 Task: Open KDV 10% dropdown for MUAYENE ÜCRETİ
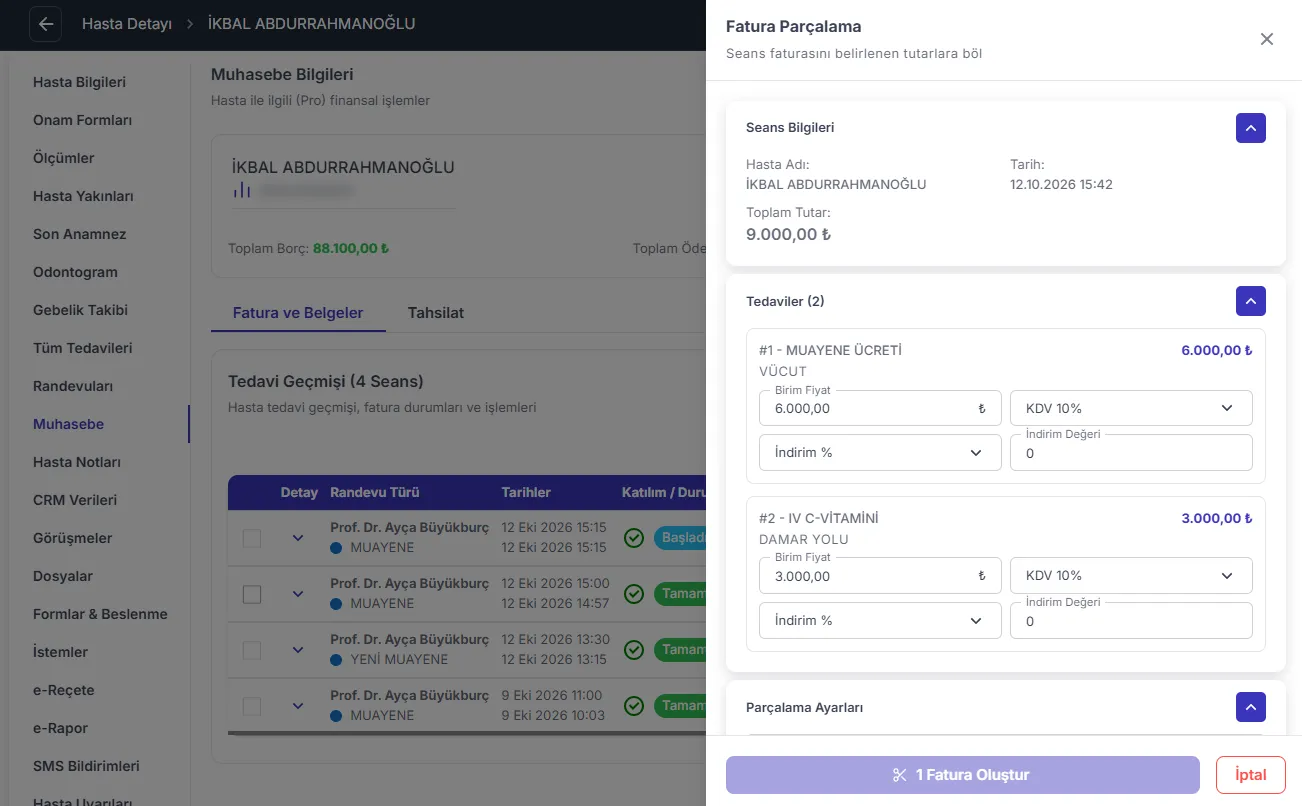(1131, 408)
